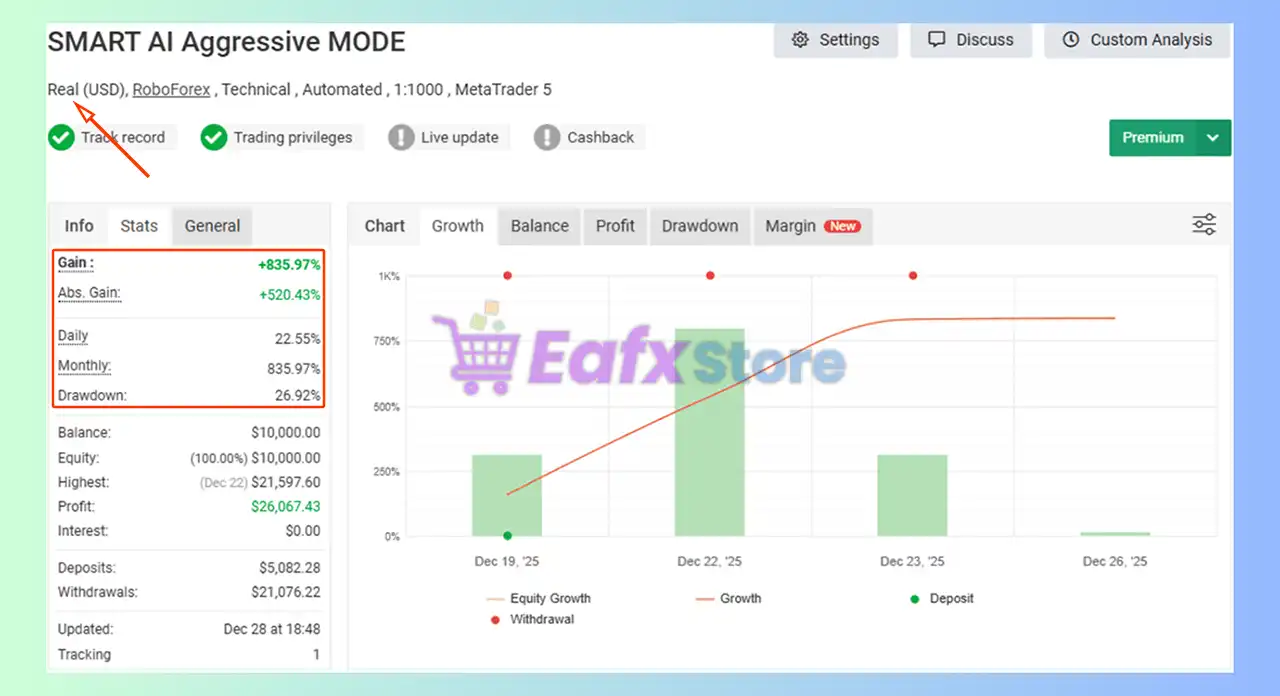Click the green Premium button
Viewport: 1280px width, 696px height.
tap(1152, 138)
